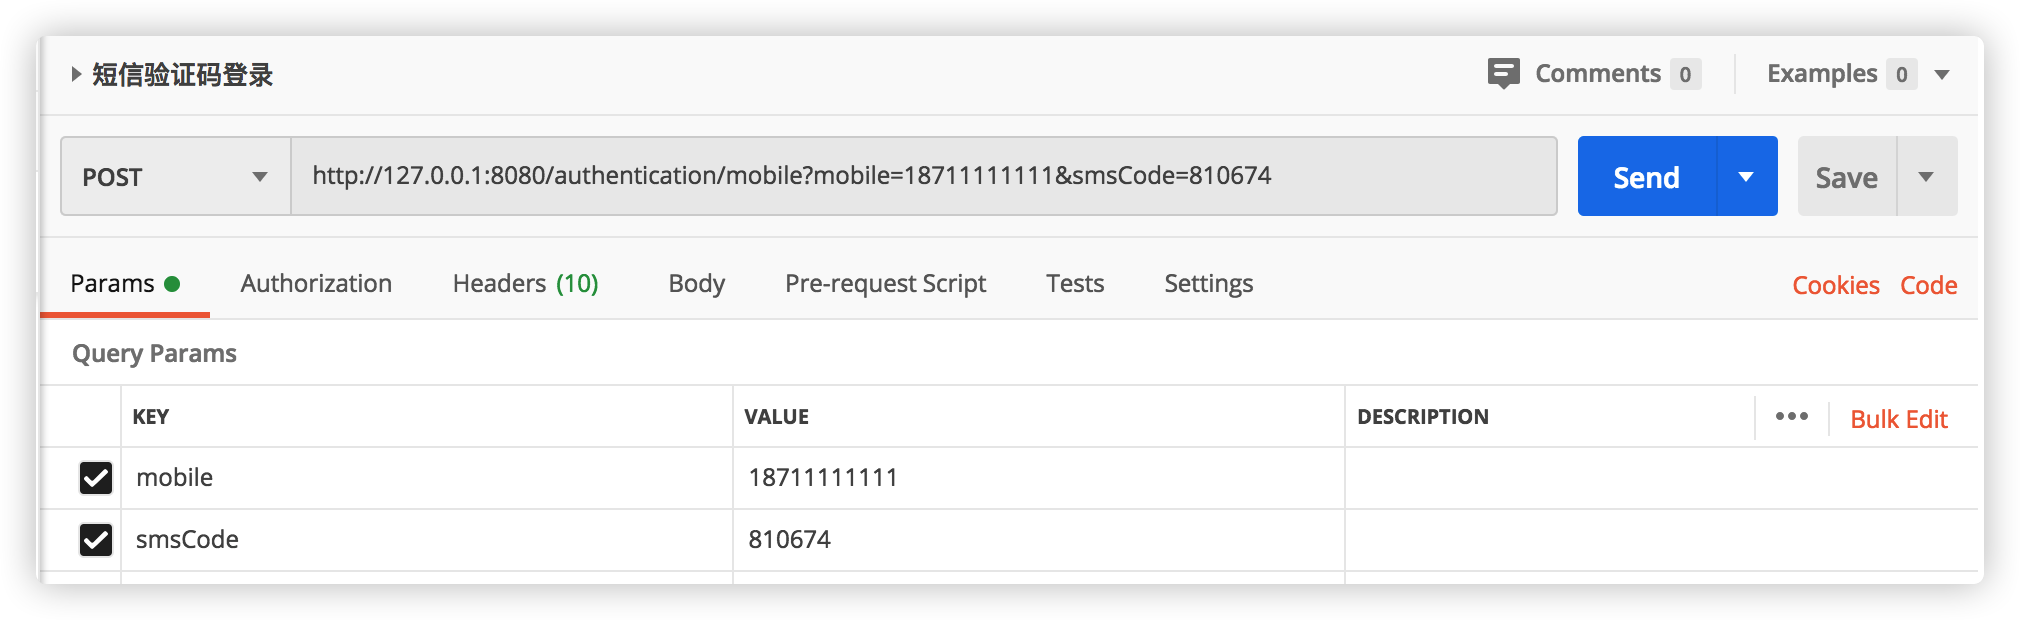2020x620 pixels.
Task: Uncheck the mobile parameter checkbox
Action: [x=96, y=478]
